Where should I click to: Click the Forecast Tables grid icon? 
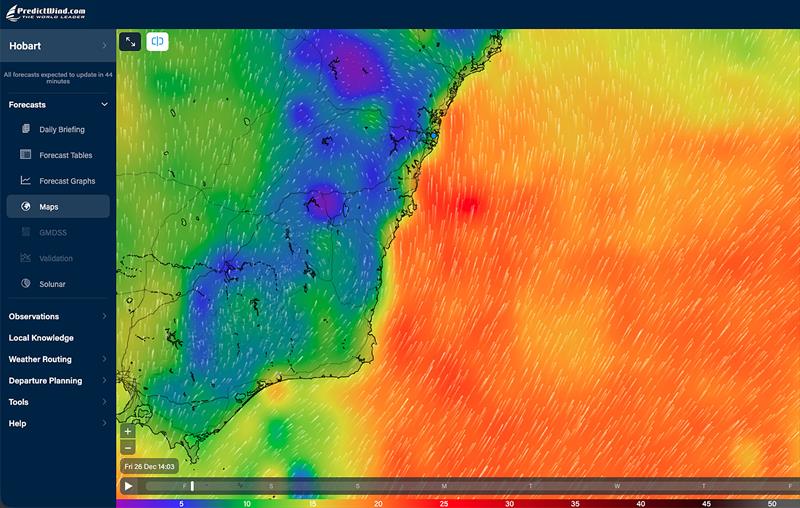pos(26,154)
